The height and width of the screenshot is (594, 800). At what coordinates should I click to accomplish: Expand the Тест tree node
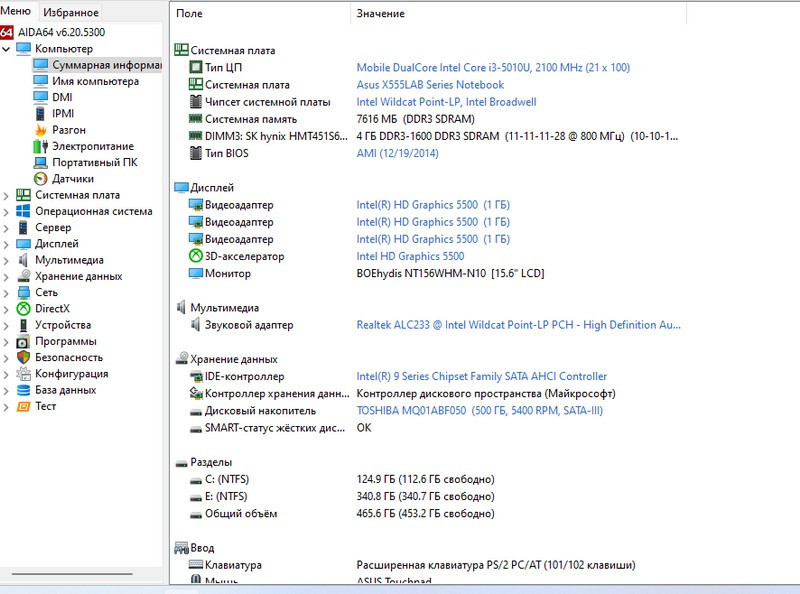click(x=6, y=407)
